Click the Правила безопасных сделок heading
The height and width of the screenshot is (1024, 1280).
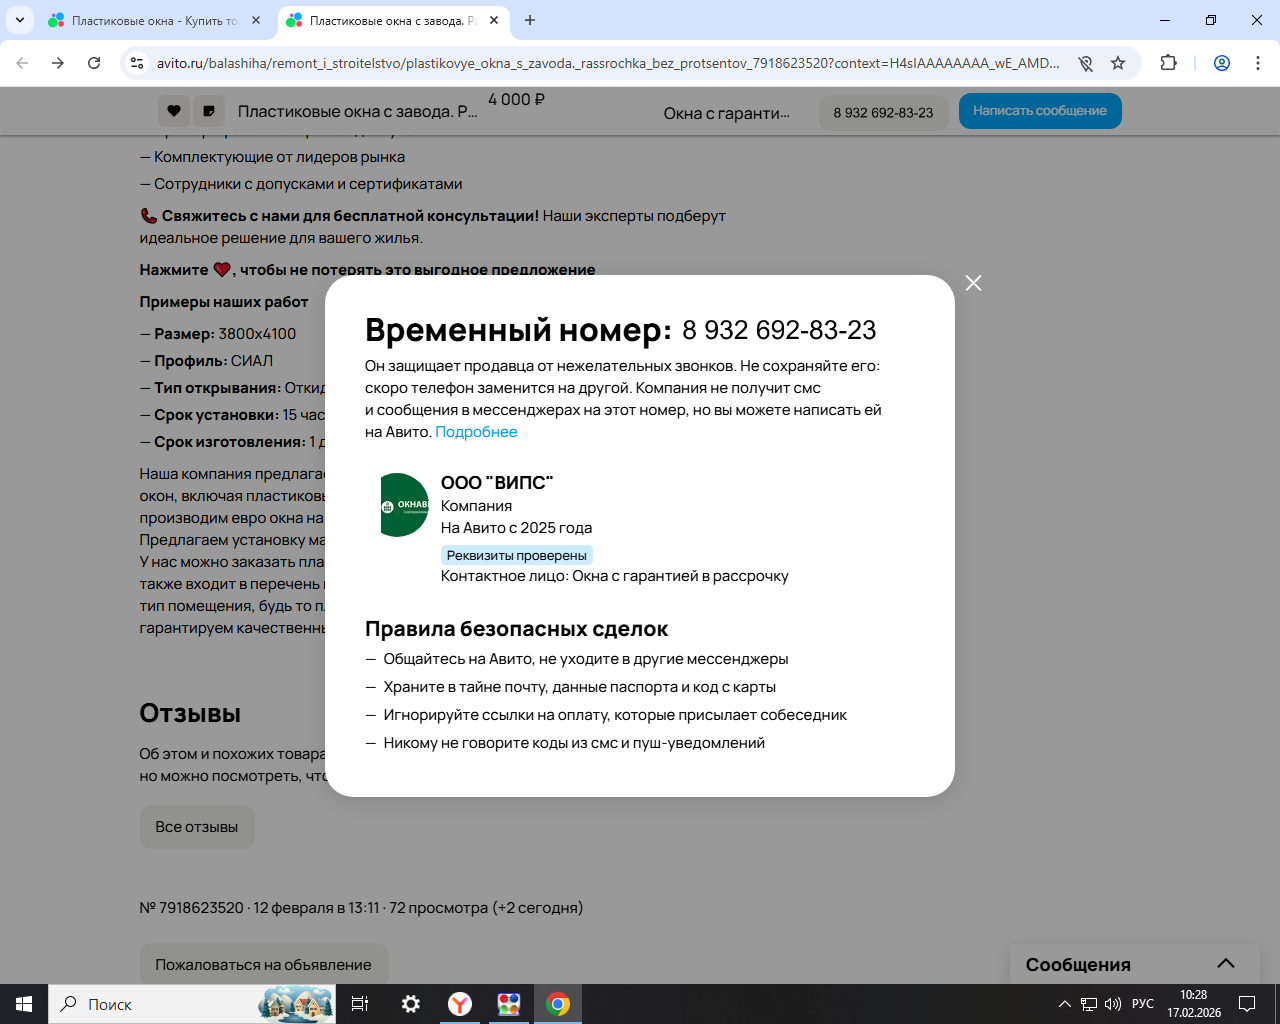(x=516, y=629)
